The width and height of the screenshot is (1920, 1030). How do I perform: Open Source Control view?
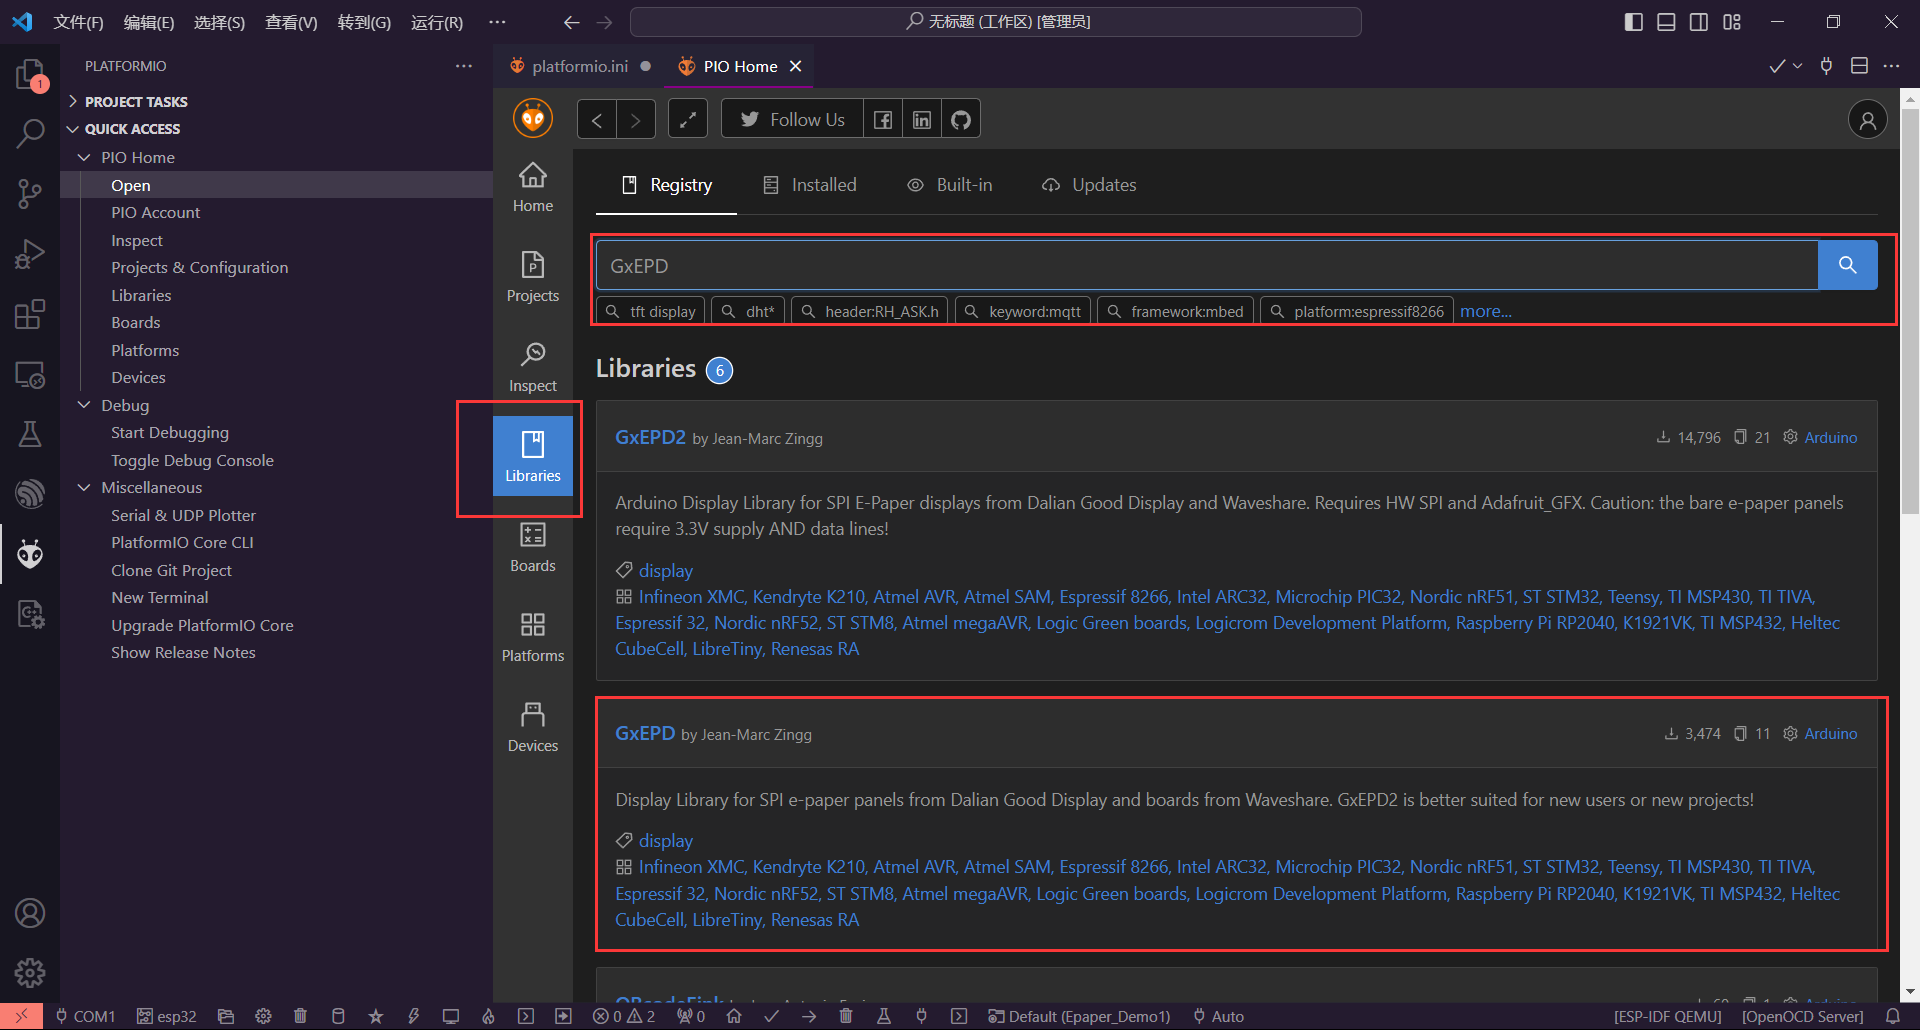(x=30, y=193)
